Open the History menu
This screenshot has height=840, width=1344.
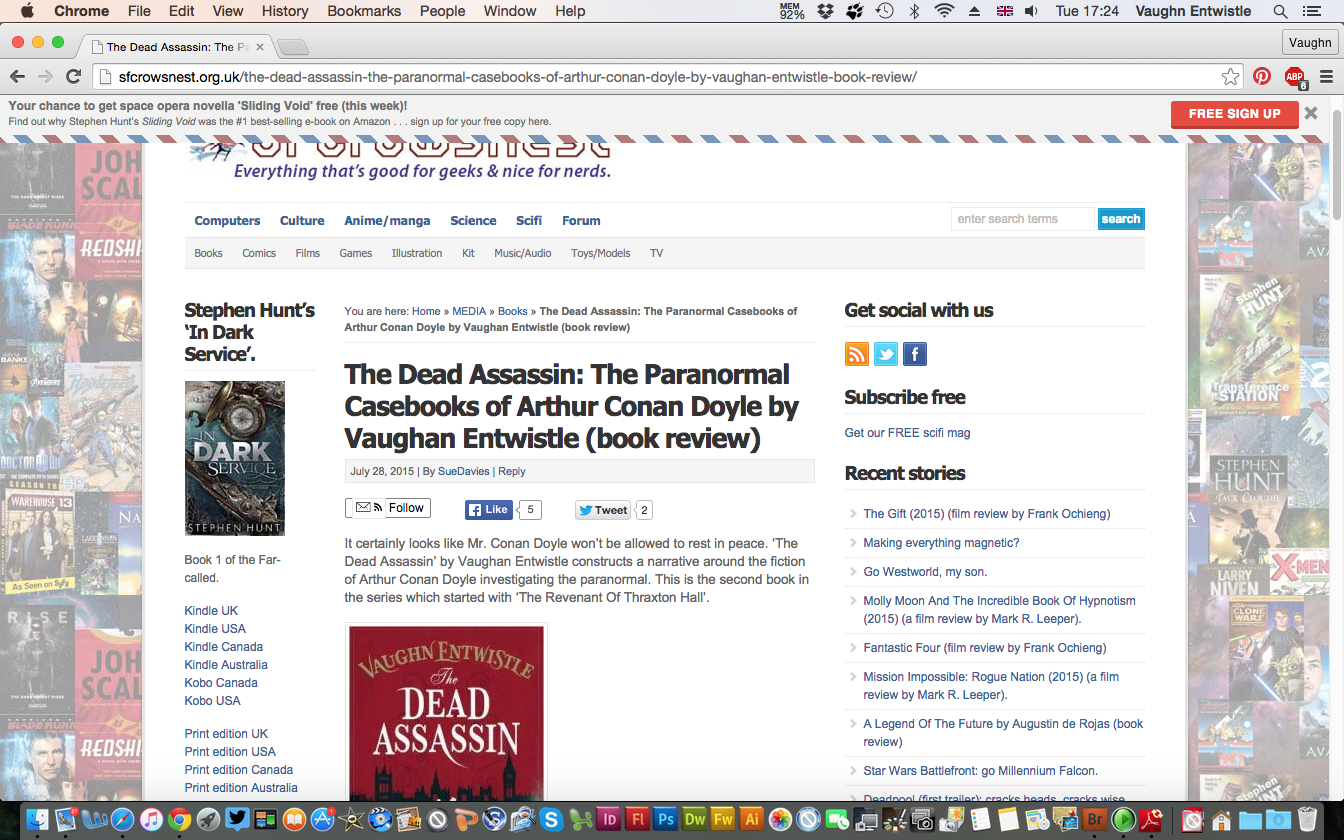point(285,11)
